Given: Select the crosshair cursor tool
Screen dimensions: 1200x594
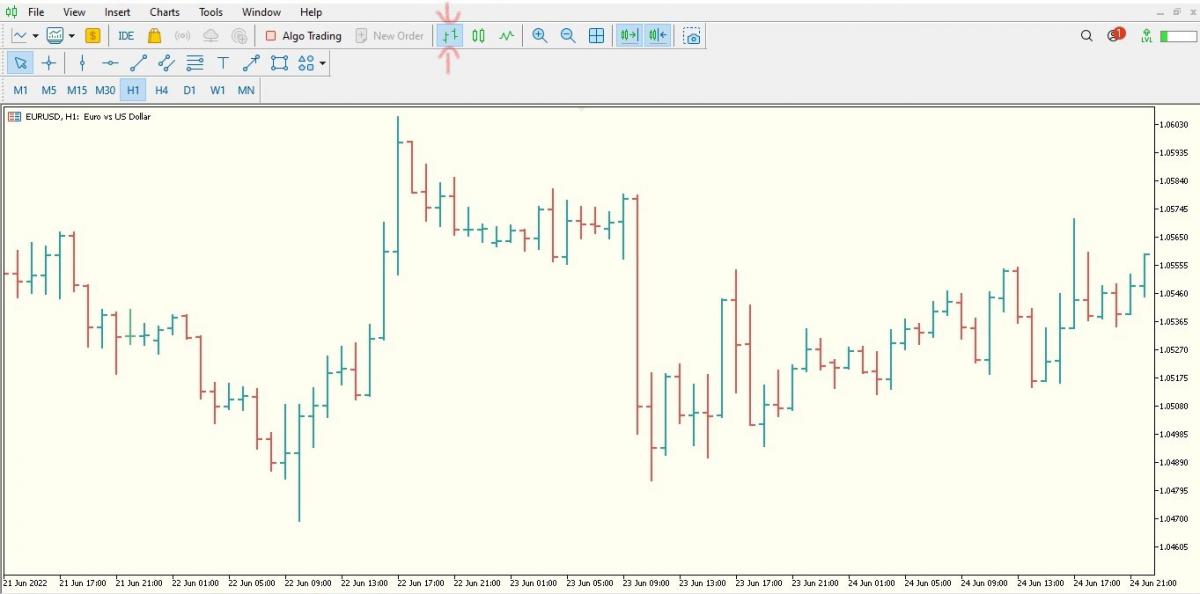Looking at the screenshot, I should [x=48, y=63].
